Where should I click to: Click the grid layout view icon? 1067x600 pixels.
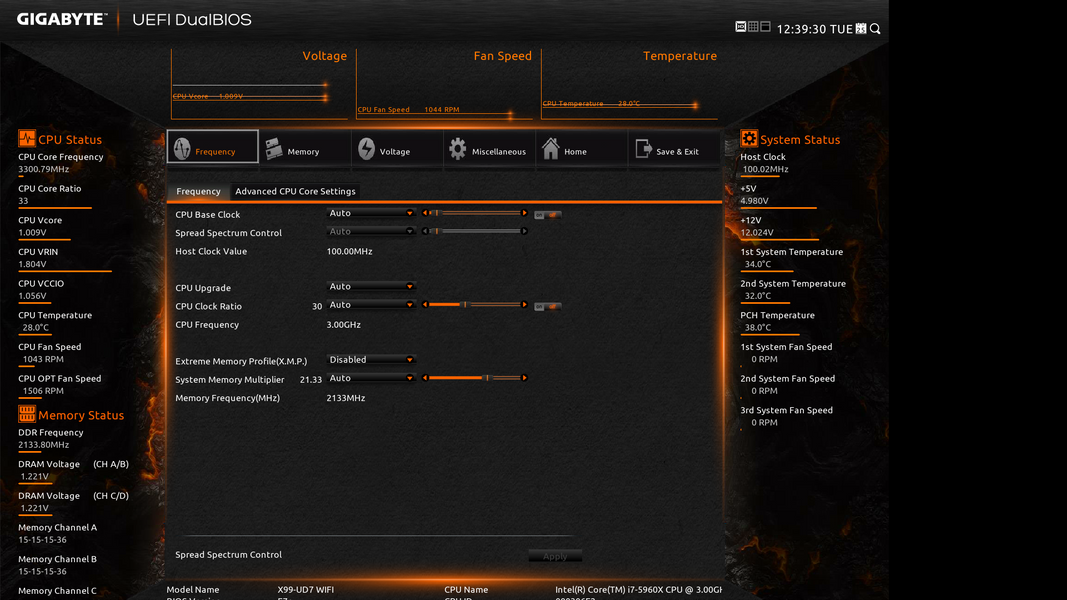pos(753,28)
